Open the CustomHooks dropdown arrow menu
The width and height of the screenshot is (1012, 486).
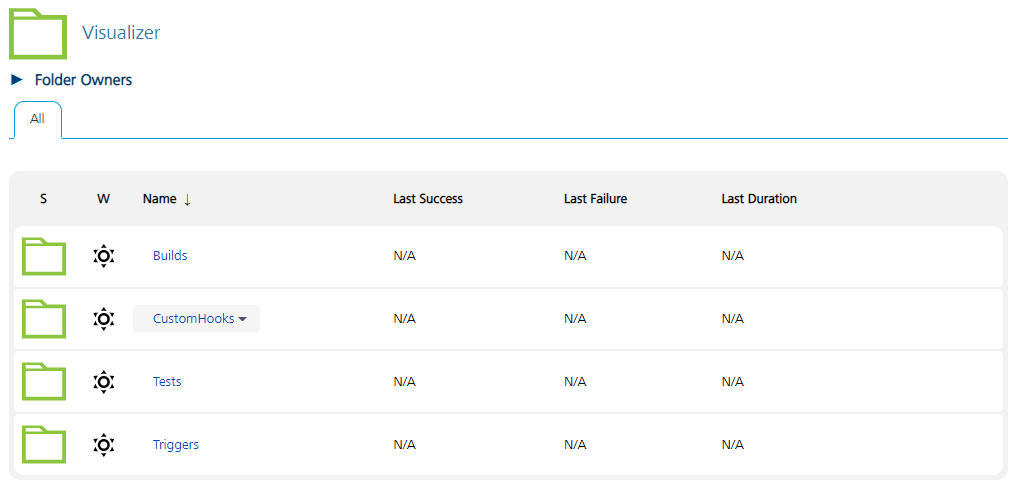click(x=243, y=319)
